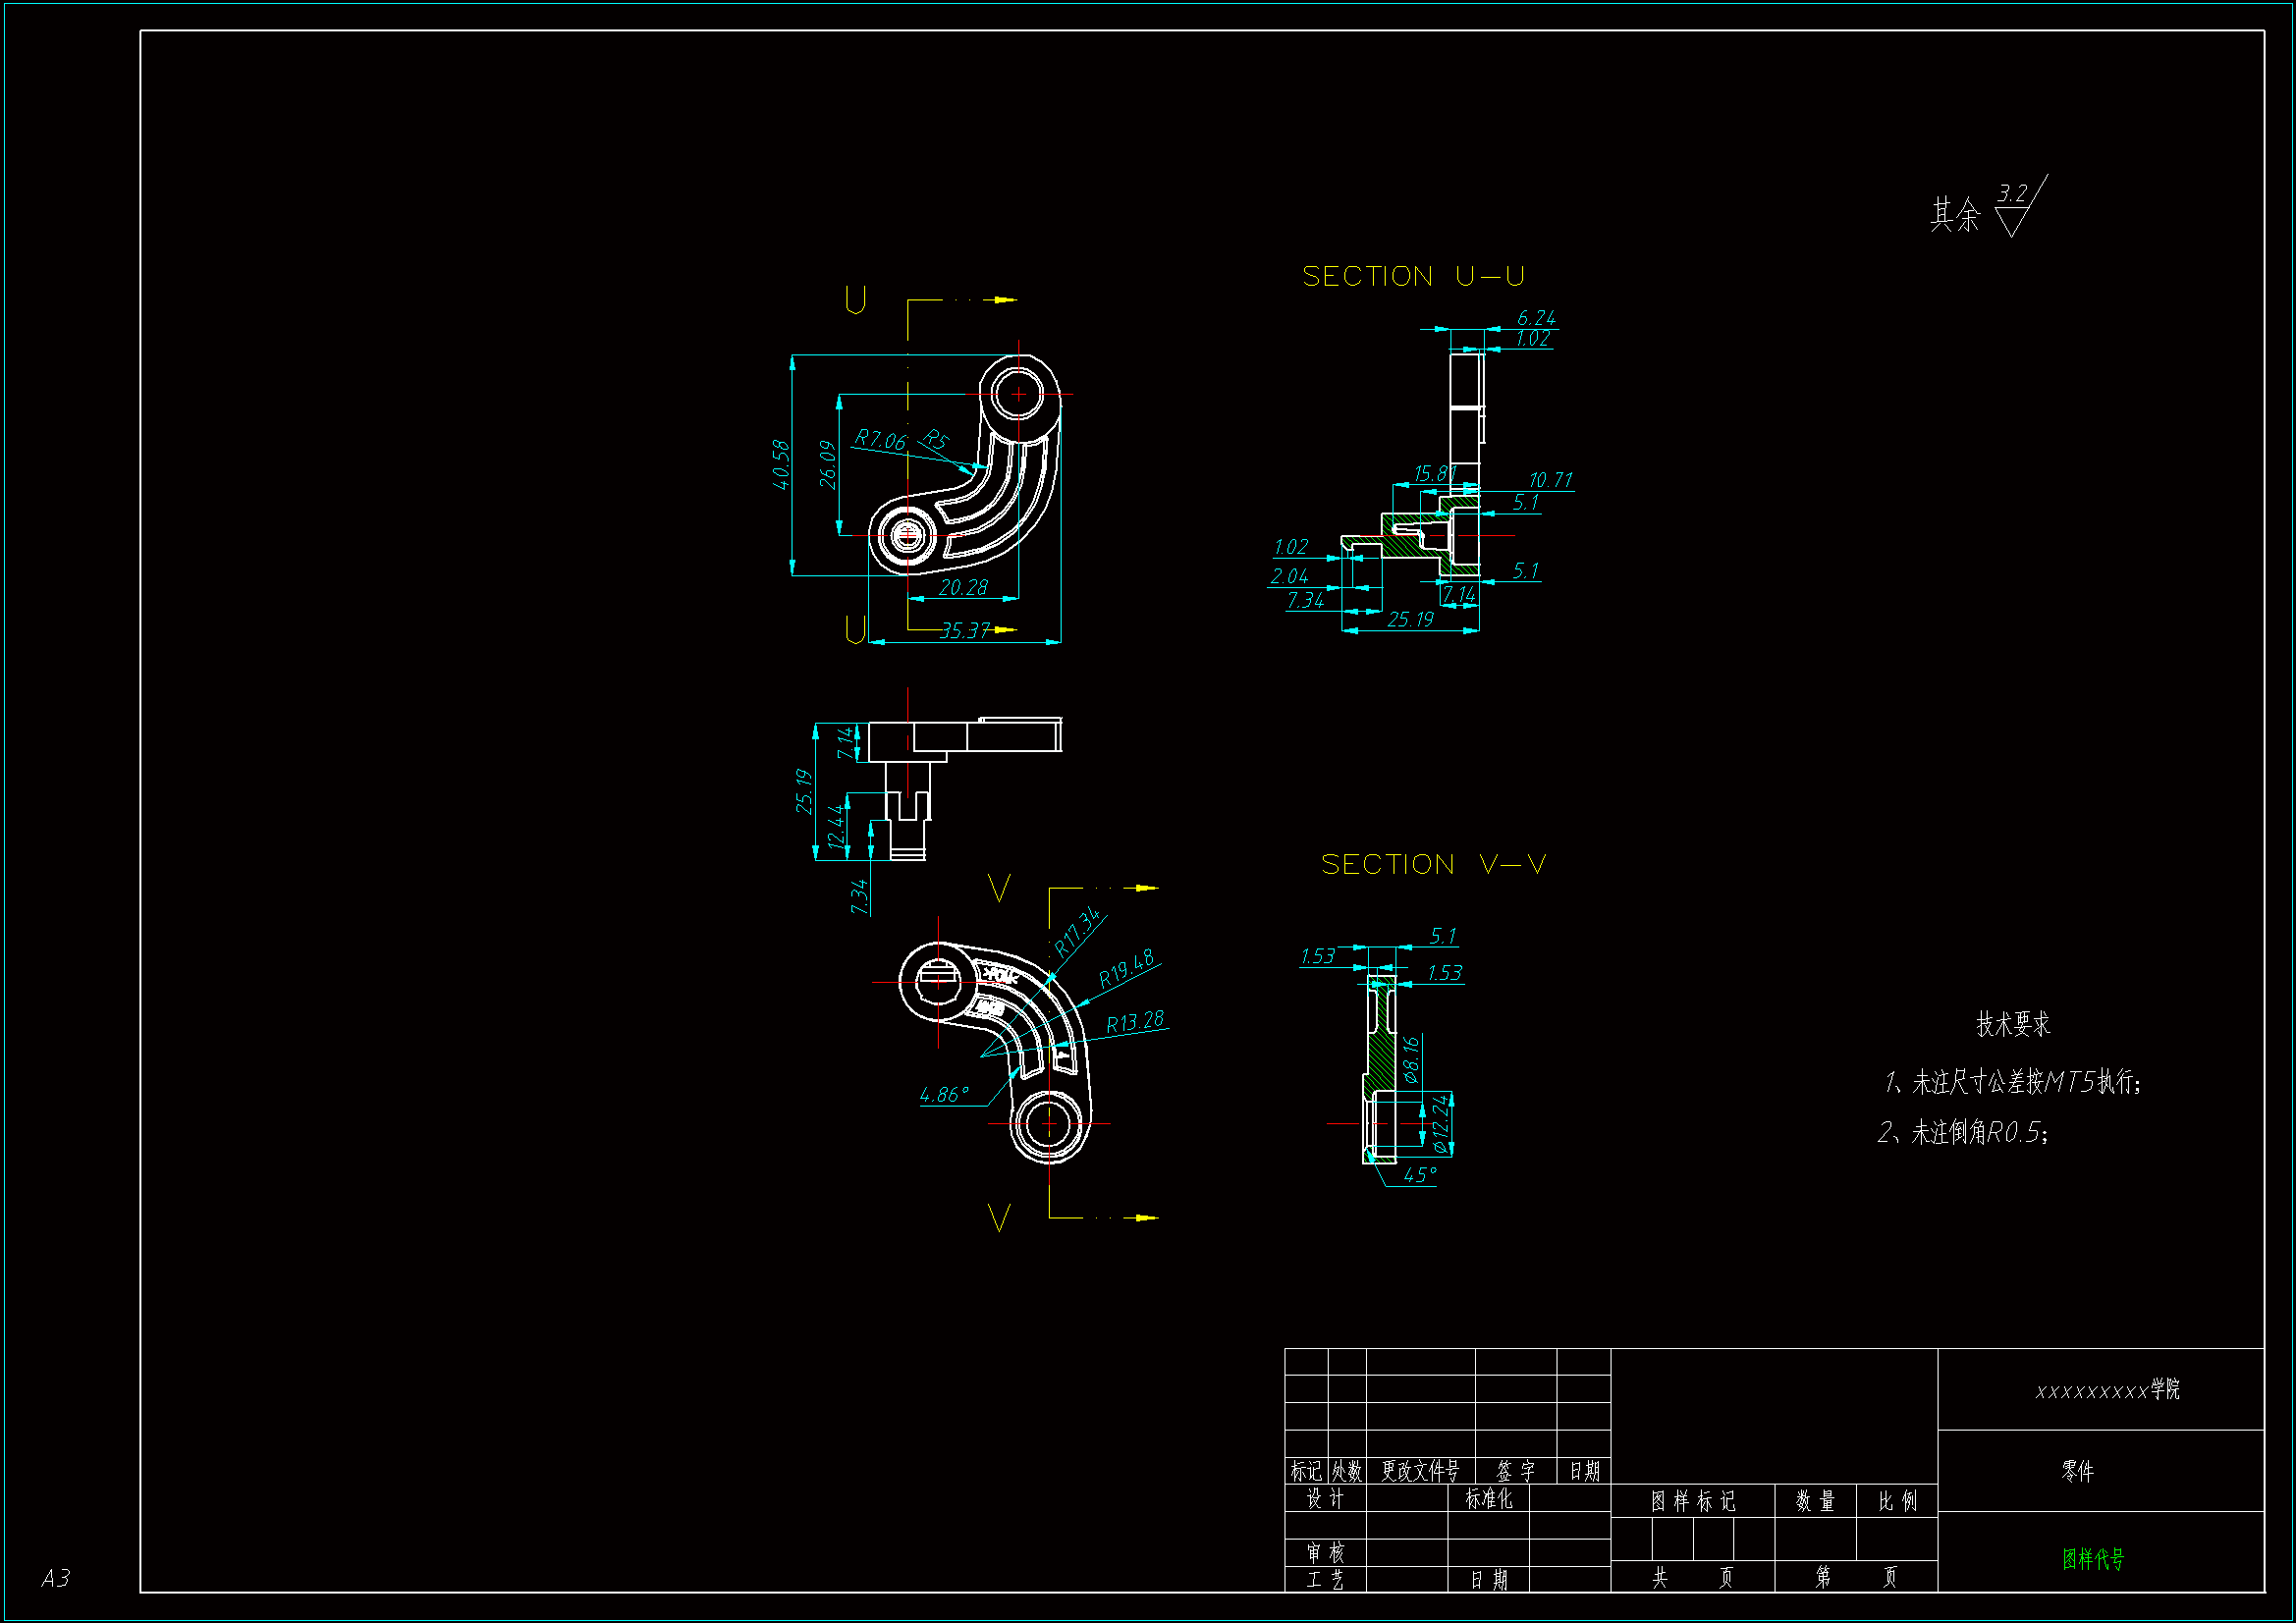The image size is (2296, 1623).
Task: Click the SECTION V-V view title
Action: pyautogui.click(x=1433, y=865)
